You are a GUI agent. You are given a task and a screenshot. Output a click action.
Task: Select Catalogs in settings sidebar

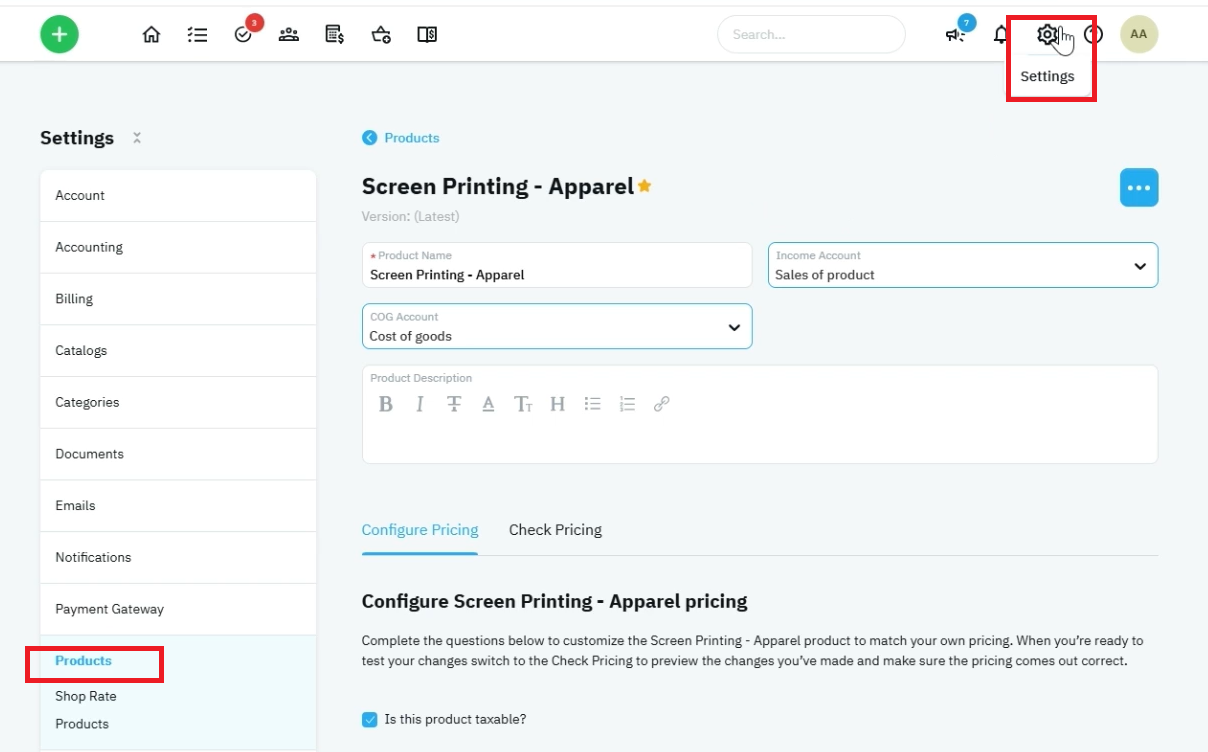click(178, 351)
